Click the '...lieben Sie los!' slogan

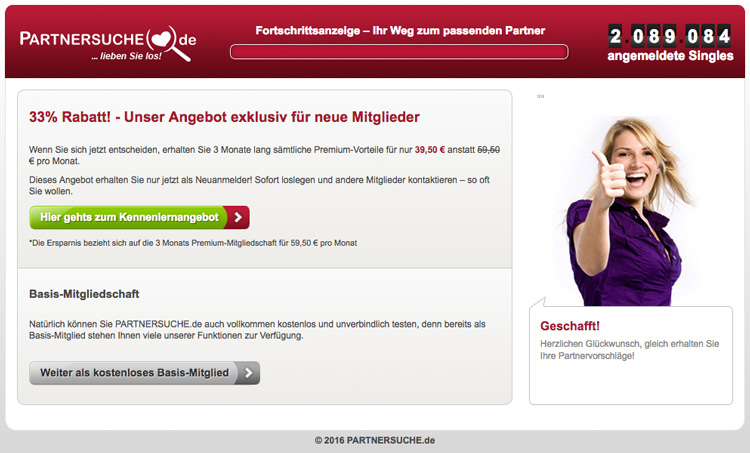click(x=127, y=56)
